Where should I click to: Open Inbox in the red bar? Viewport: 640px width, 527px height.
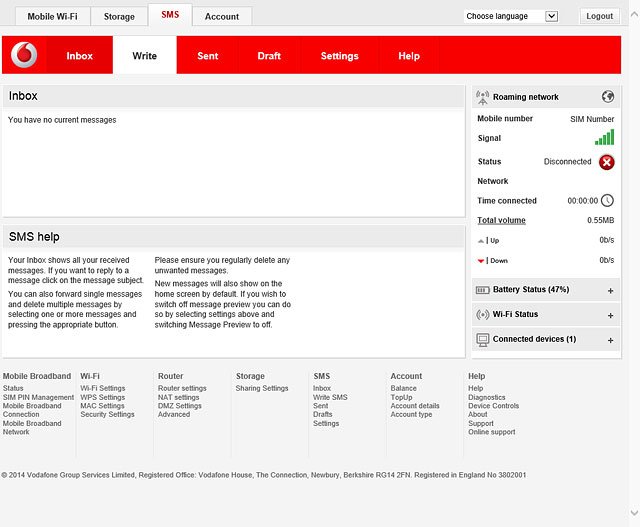point(80,56)
